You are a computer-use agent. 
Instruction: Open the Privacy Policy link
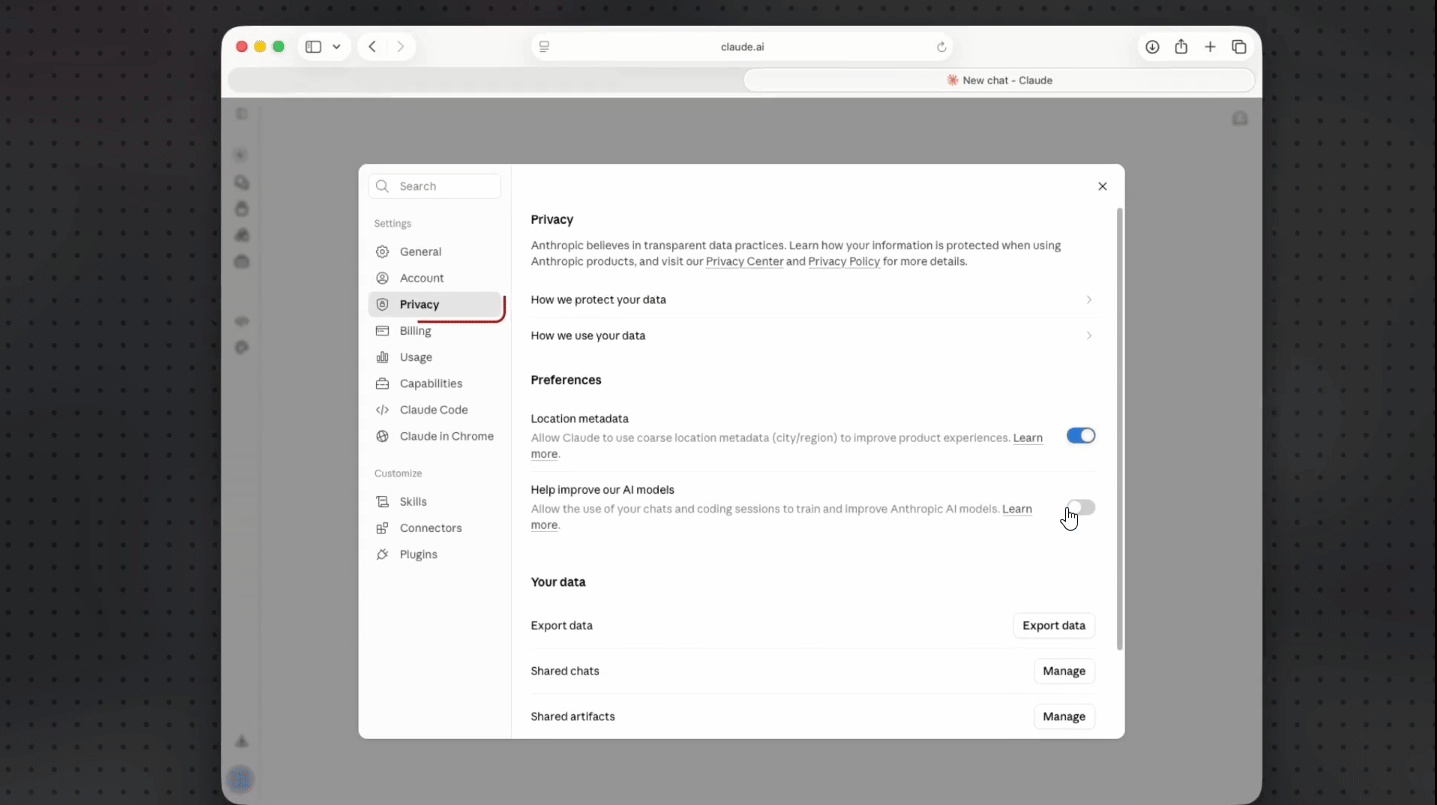pyautogui.click(x=844, y=262)
